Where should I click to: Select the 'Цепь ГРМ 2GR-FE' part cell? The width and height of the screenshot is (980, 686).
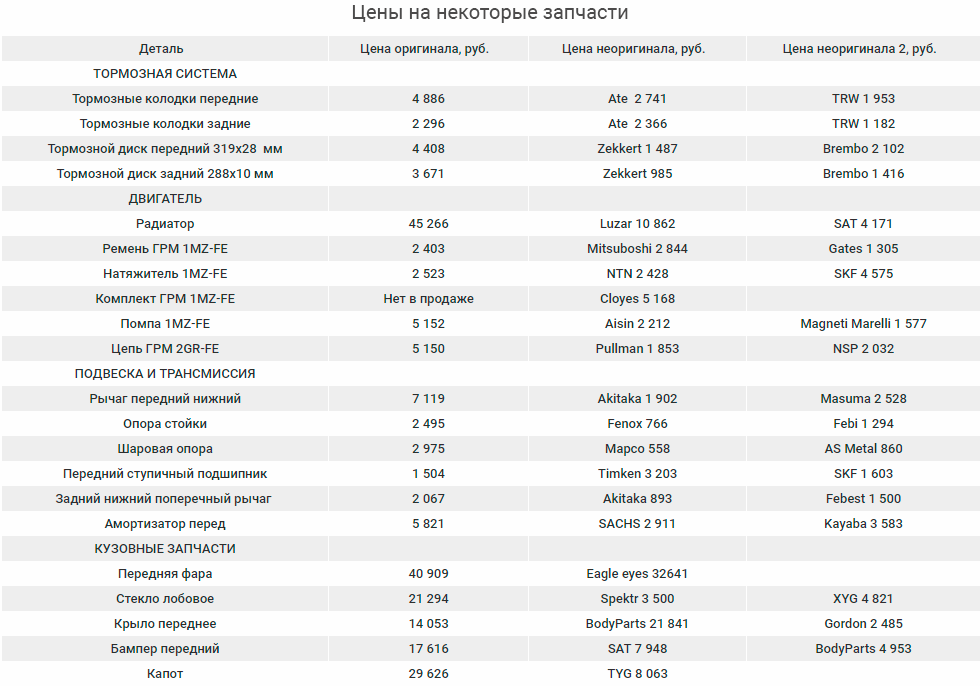(165, 349)
